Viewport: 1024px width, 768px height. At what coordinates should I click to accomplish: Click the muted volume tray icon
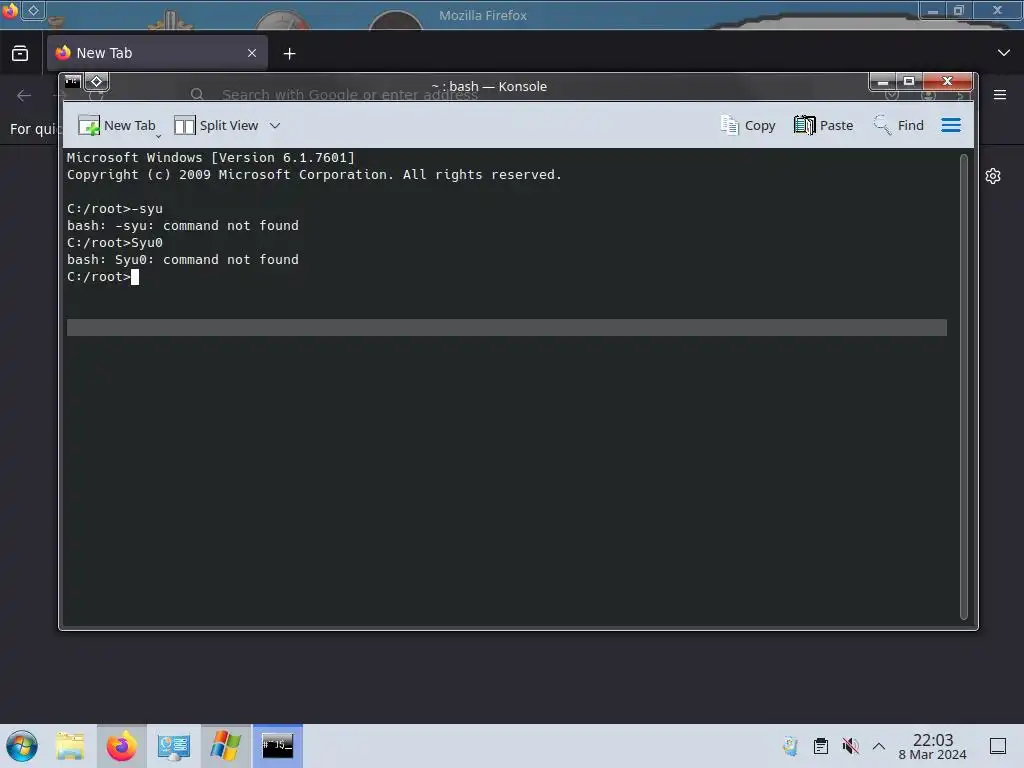850,746
